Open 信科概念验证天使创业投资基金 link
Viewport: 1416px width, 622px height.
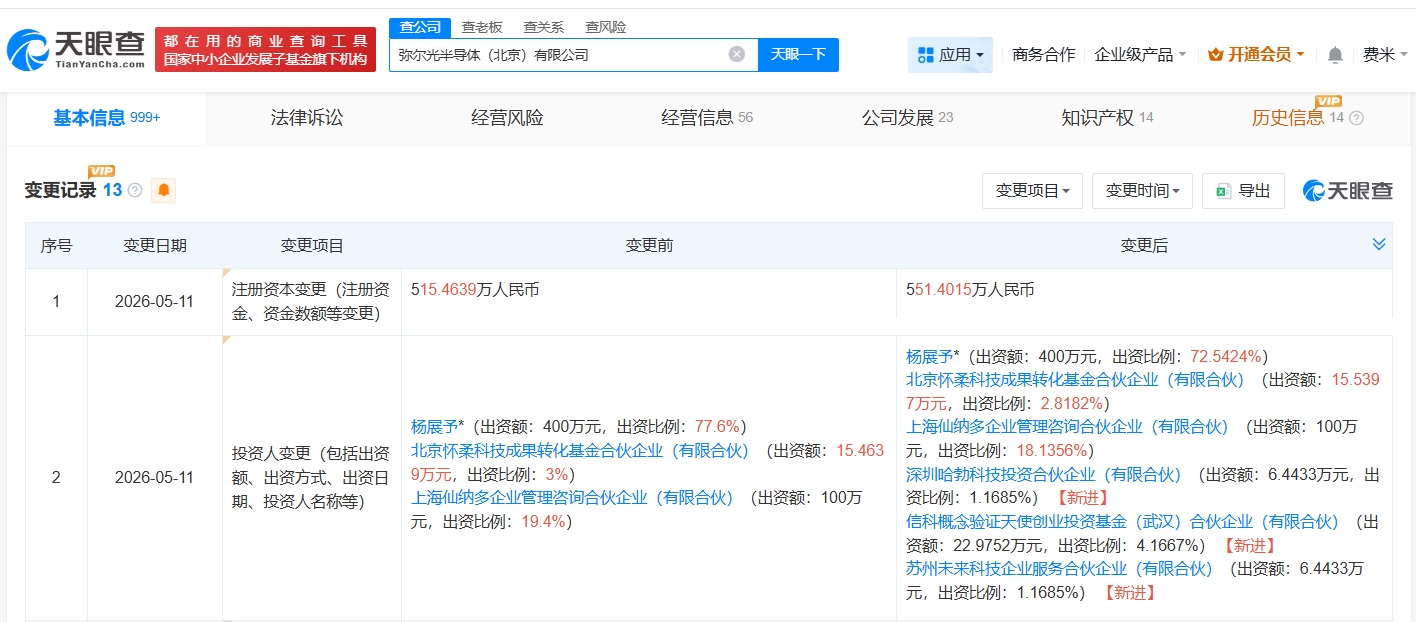point(1122,521)
